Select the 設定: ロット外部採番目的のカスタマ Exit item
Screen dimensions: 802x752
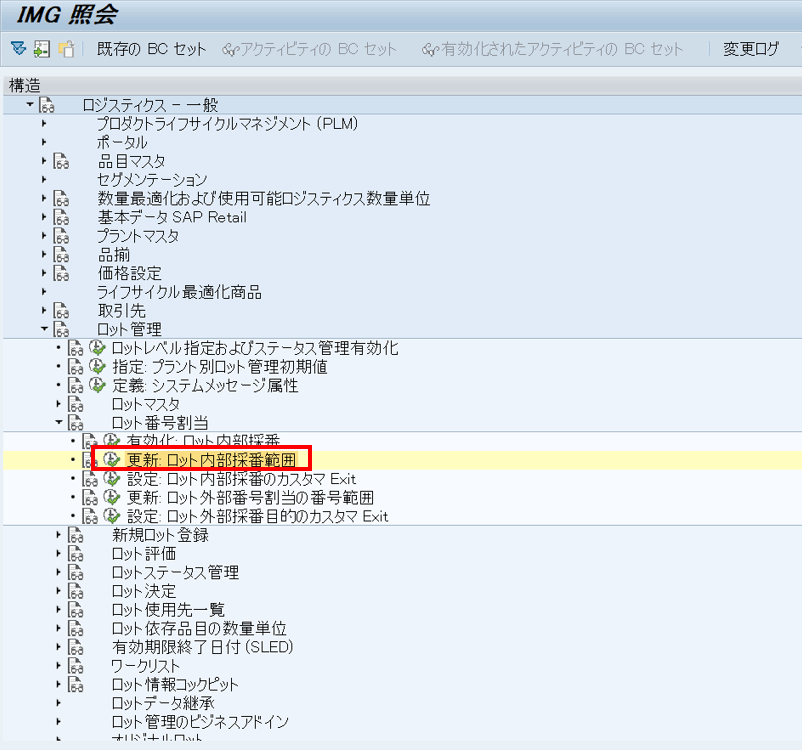[257, 517]
